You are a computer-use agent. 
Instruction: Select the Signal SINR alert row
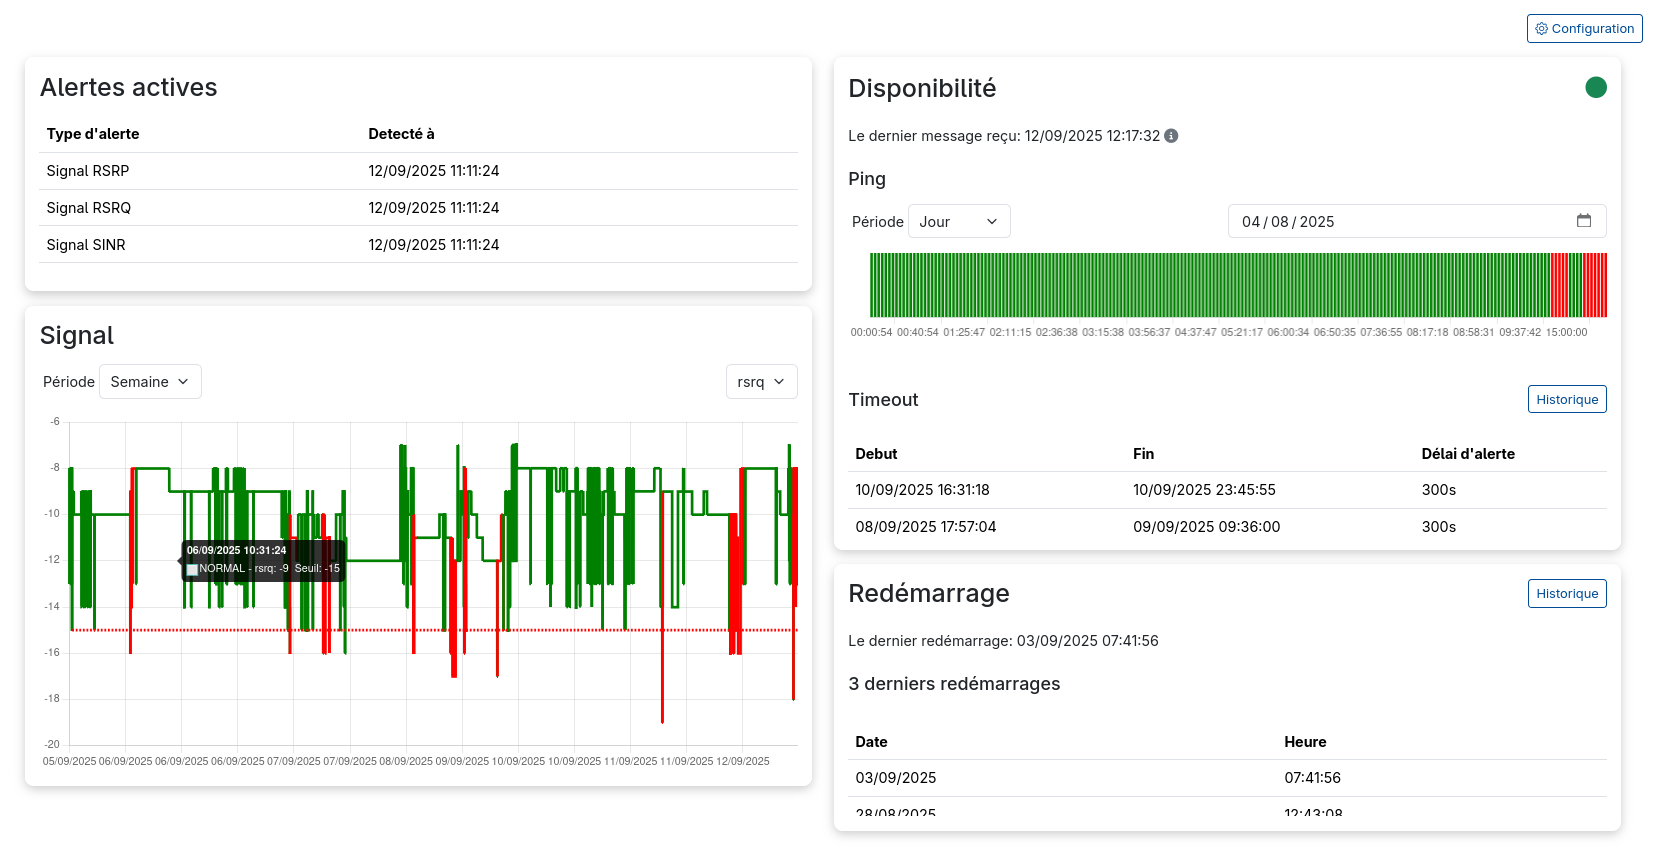click(x=418, y=245)
